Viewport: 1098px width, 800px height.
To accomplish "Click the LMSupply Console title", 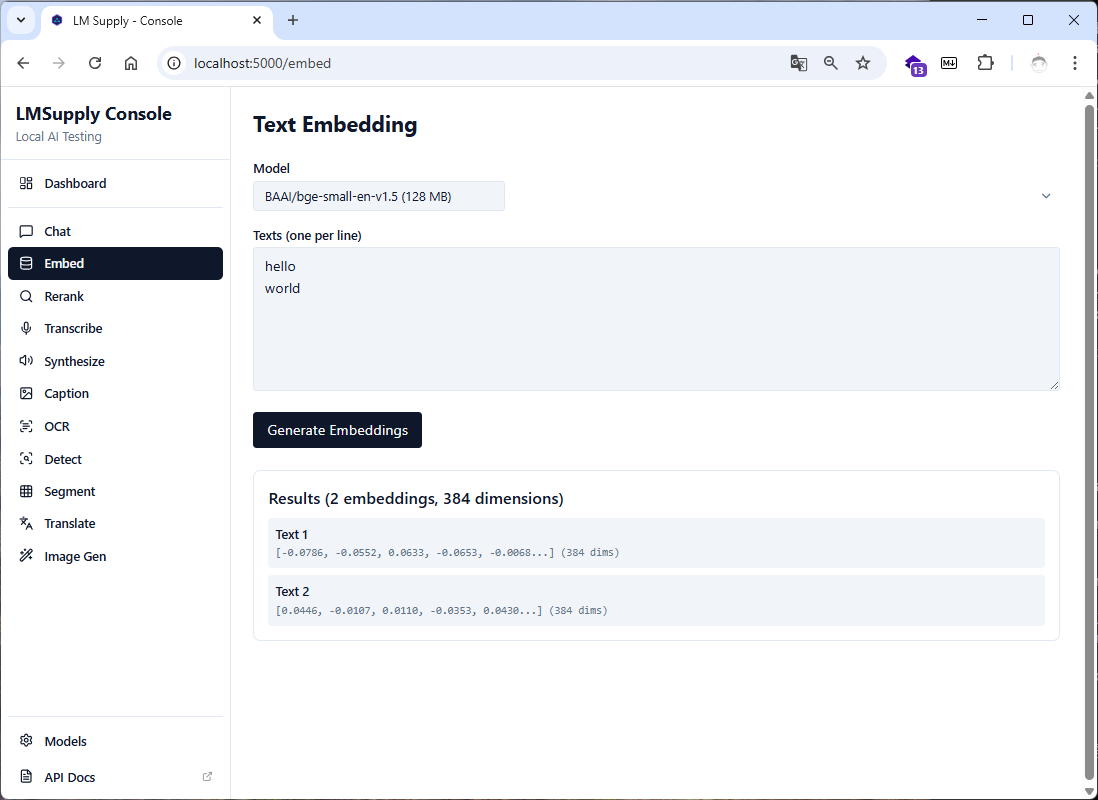I will click(94, 113).
